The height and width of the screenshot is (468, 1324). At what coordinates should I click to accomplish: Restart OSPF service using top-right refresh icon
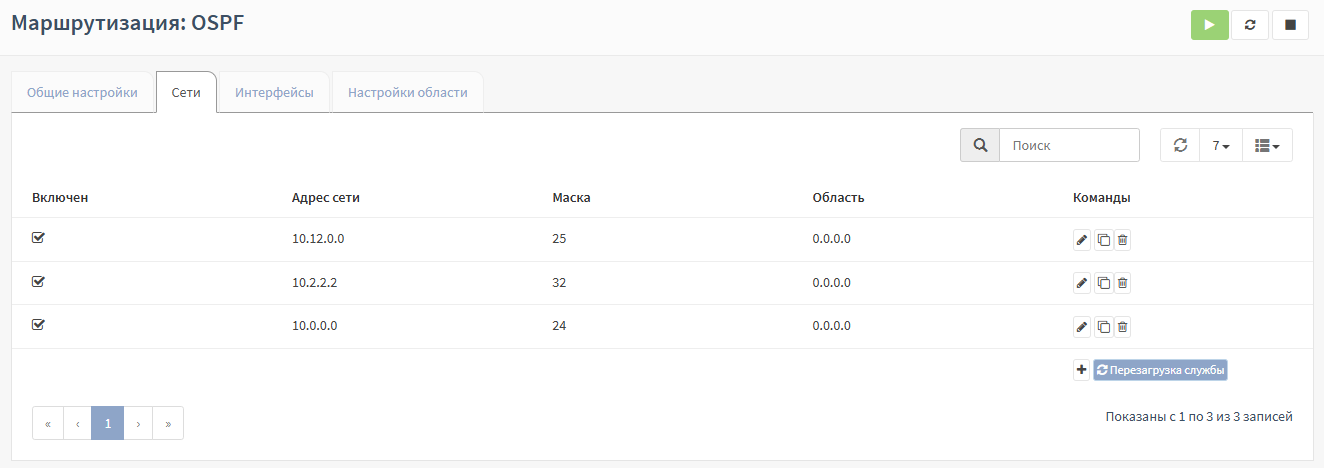(1250, 25)
